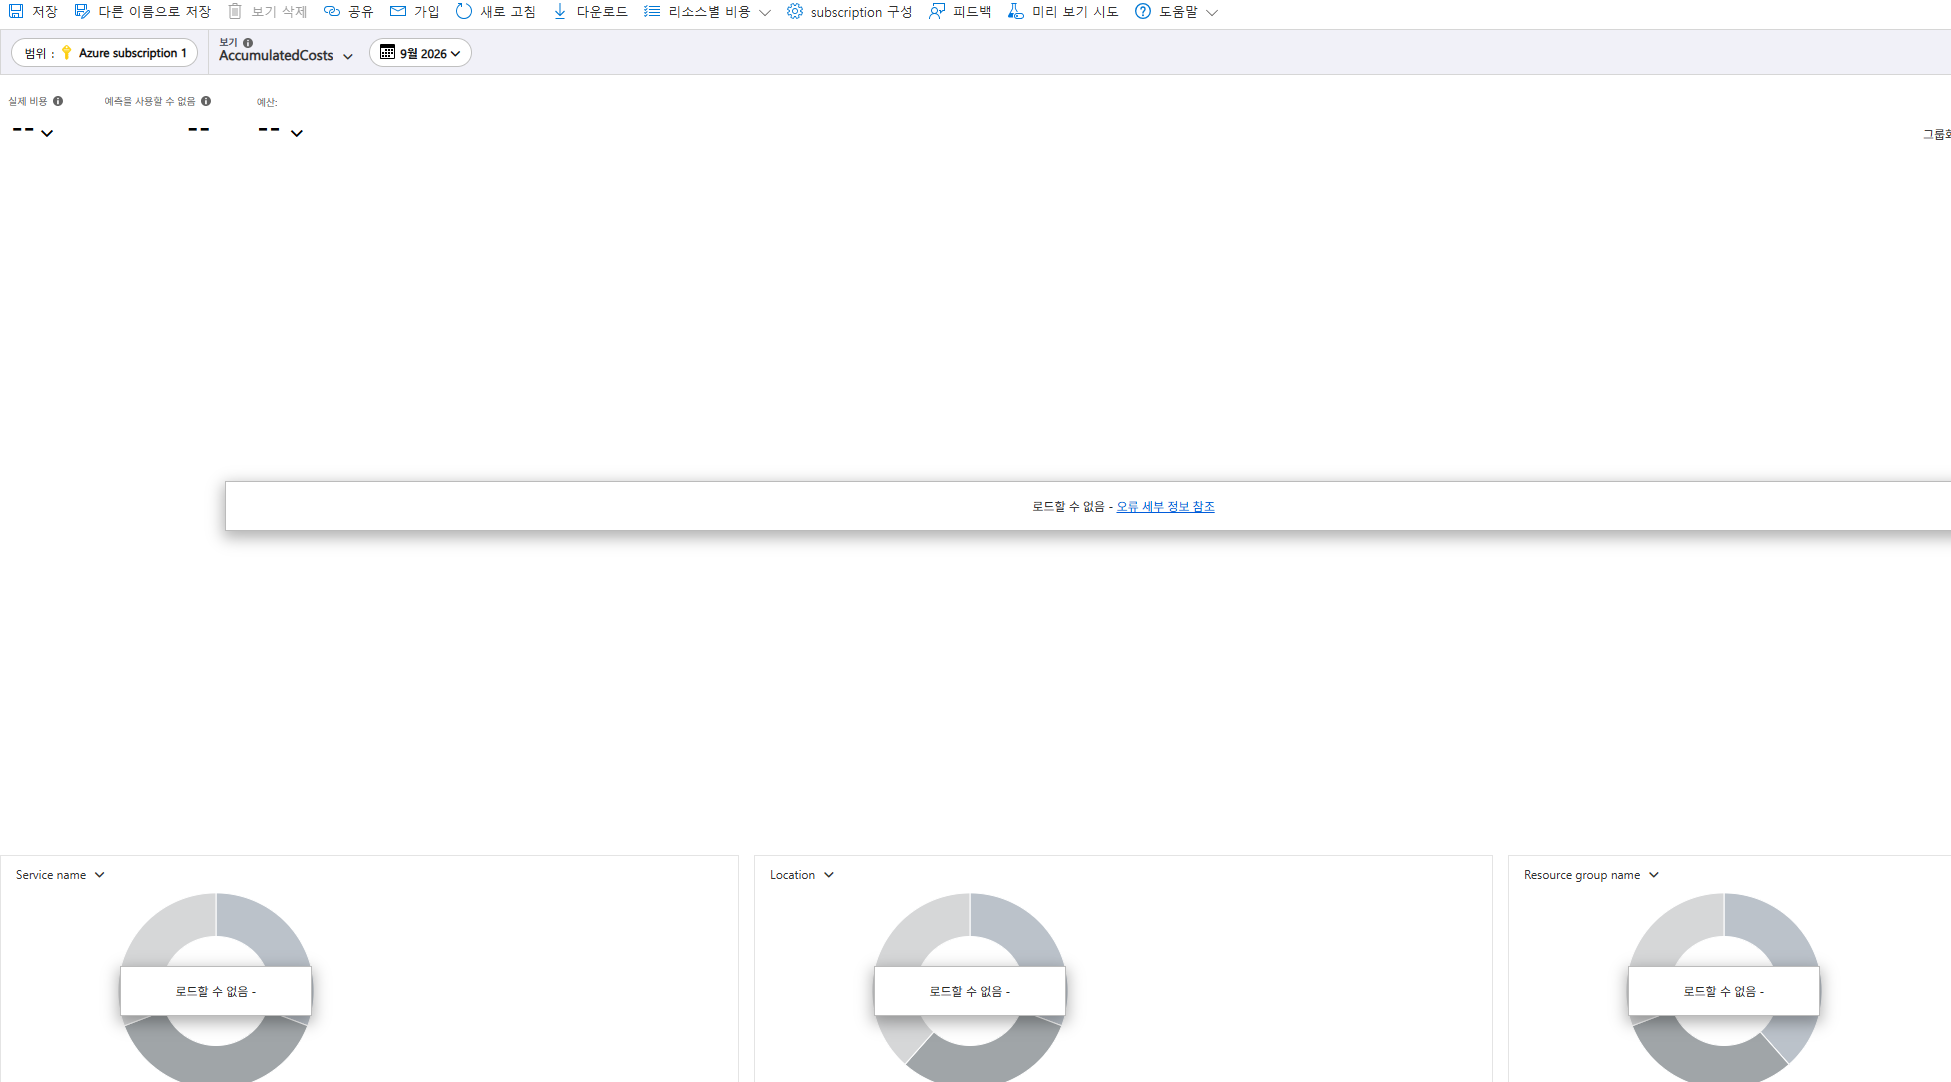Open the AccumulatedCosts view dropdown
Image resolution: width=1951 pixels, height=1082 pixels.
(x=285, y=56)
